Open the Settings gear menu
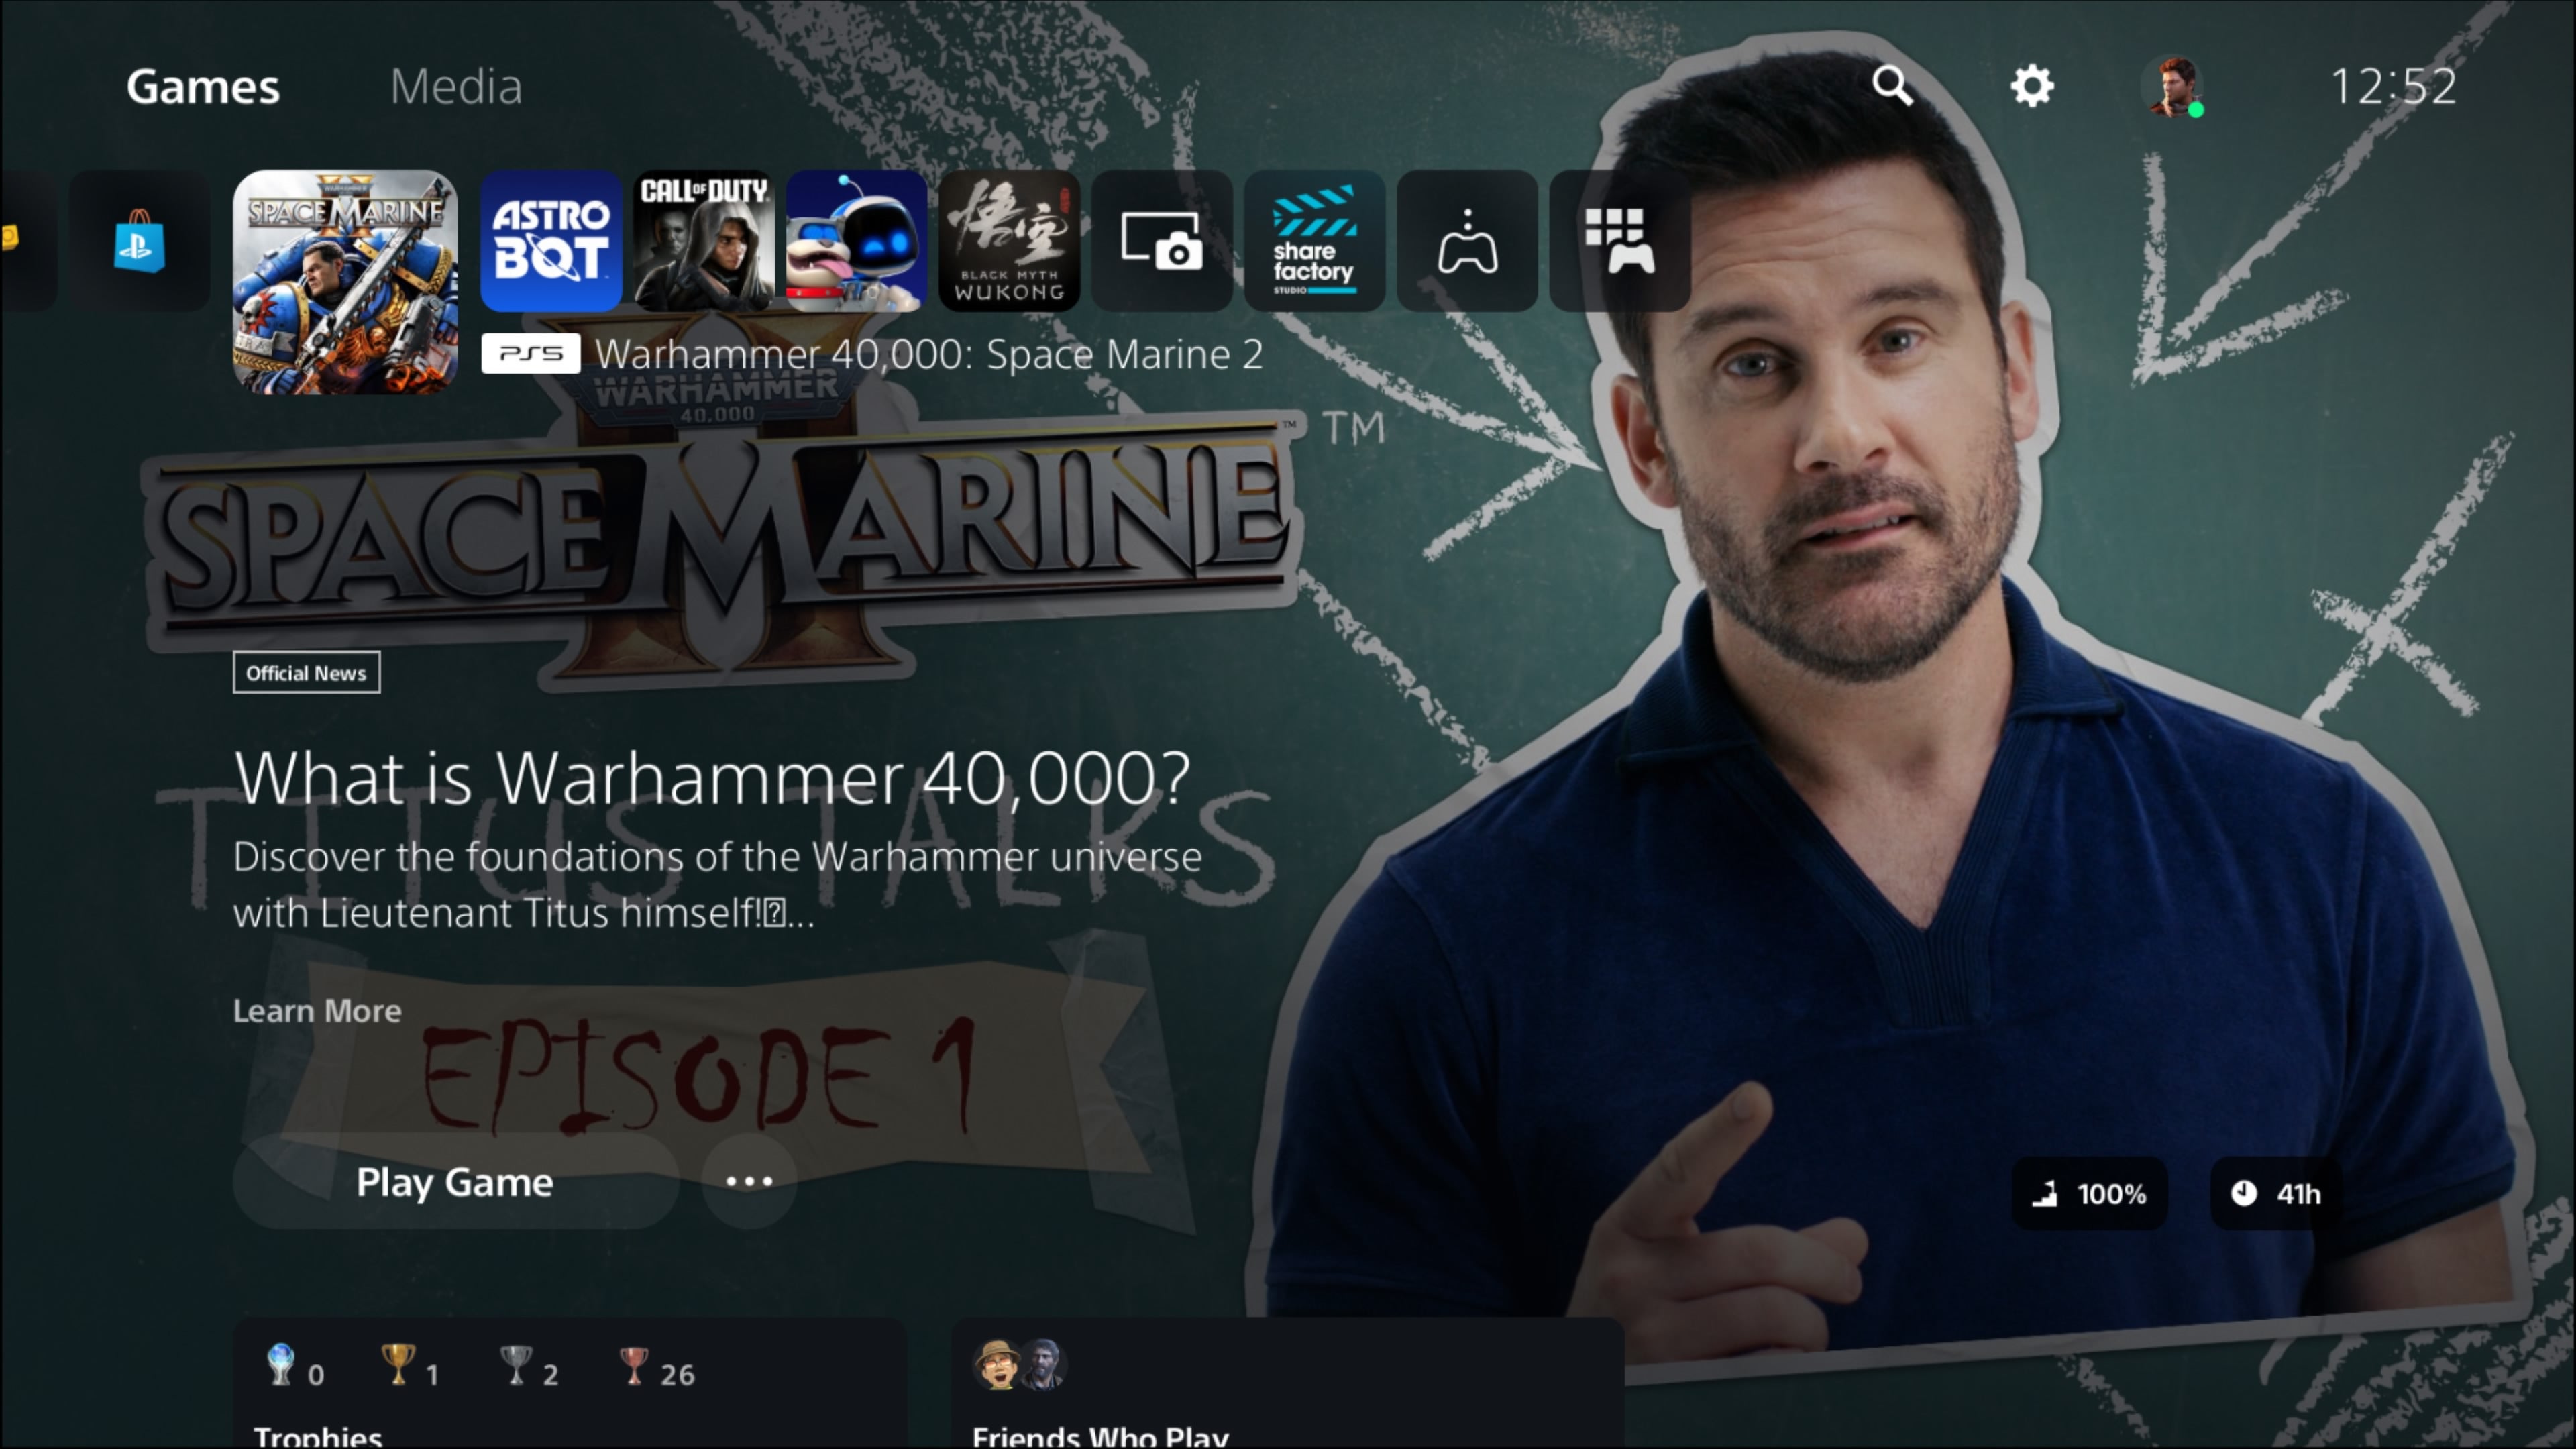This screenshot has width=2576, height=1449. (x=2033, y=85)
